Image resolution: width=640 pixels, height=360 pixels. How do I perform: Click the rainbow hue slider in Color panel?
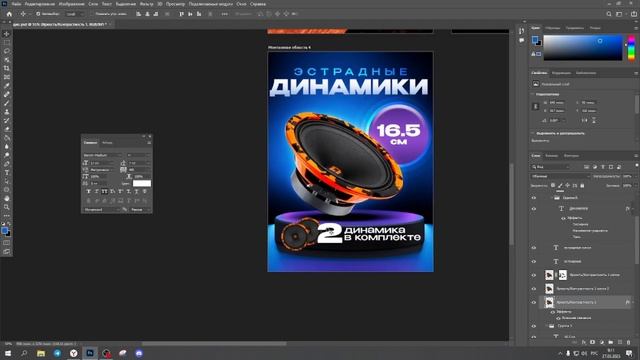[x=631, y=48]
